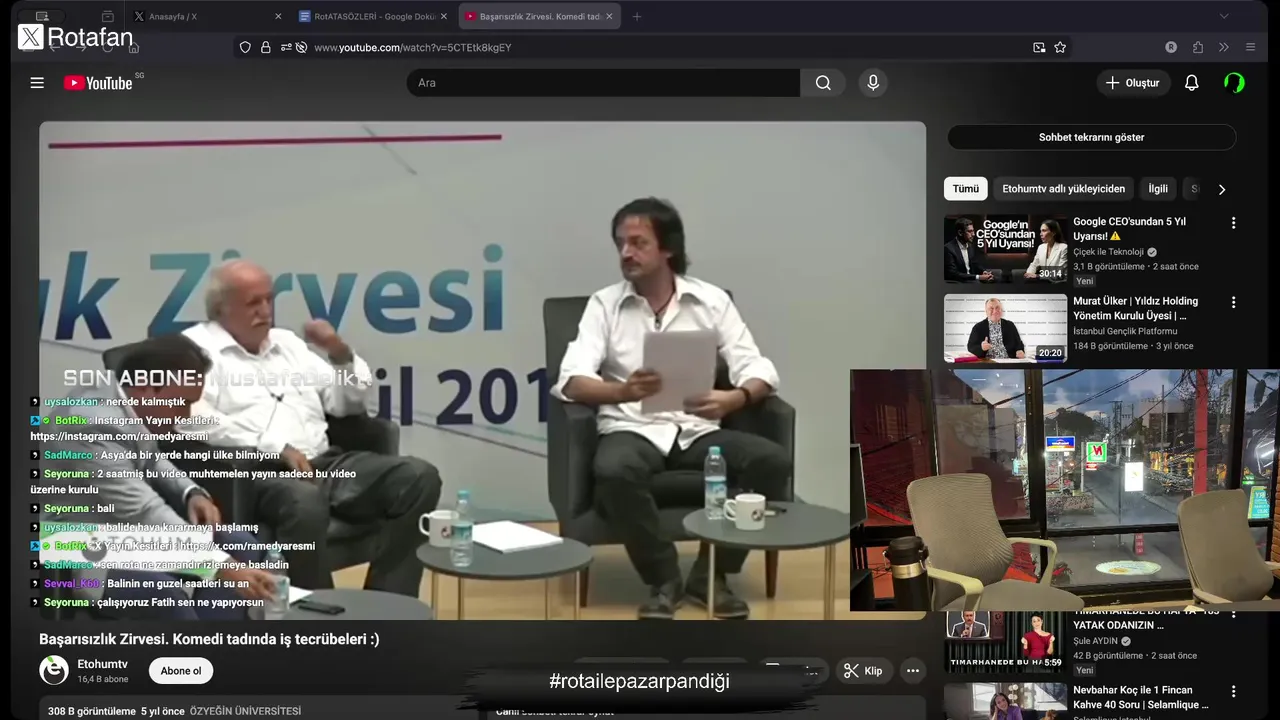Open Murat Ülker Yıldız Holding title

[x=1135, y=308]
